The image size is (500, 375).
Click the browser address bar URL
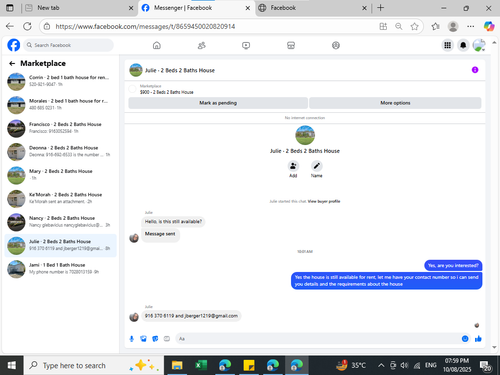145,26
